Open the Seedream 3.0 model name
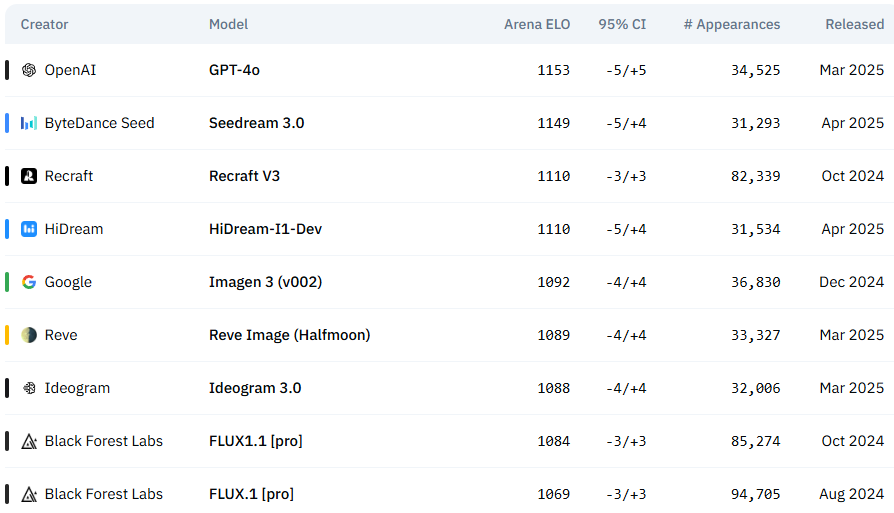The height and width of the screenshot is (513, 894). point(257,123)
